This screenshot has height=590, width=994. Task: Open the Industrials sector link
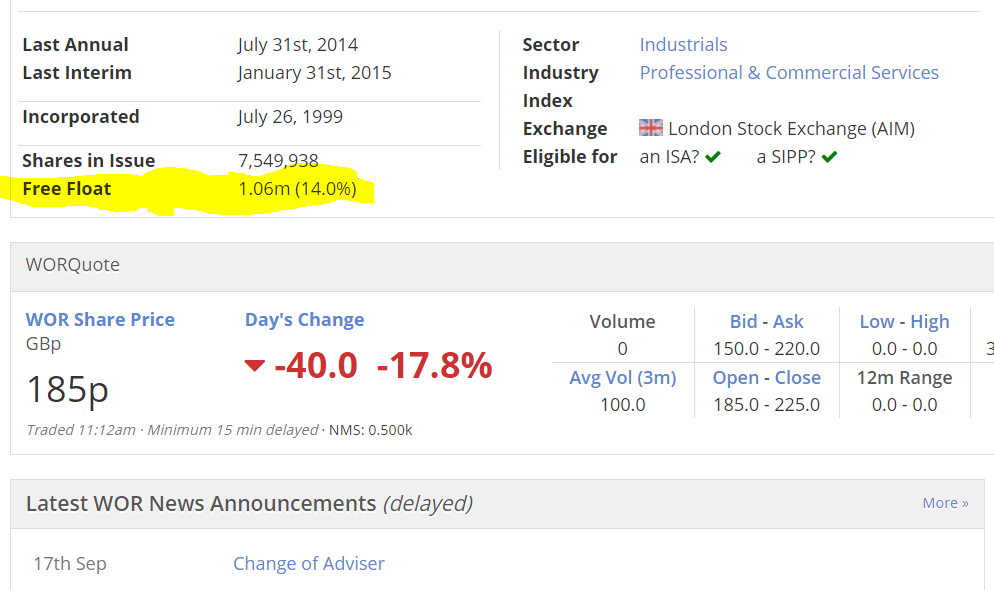point(683,45)
